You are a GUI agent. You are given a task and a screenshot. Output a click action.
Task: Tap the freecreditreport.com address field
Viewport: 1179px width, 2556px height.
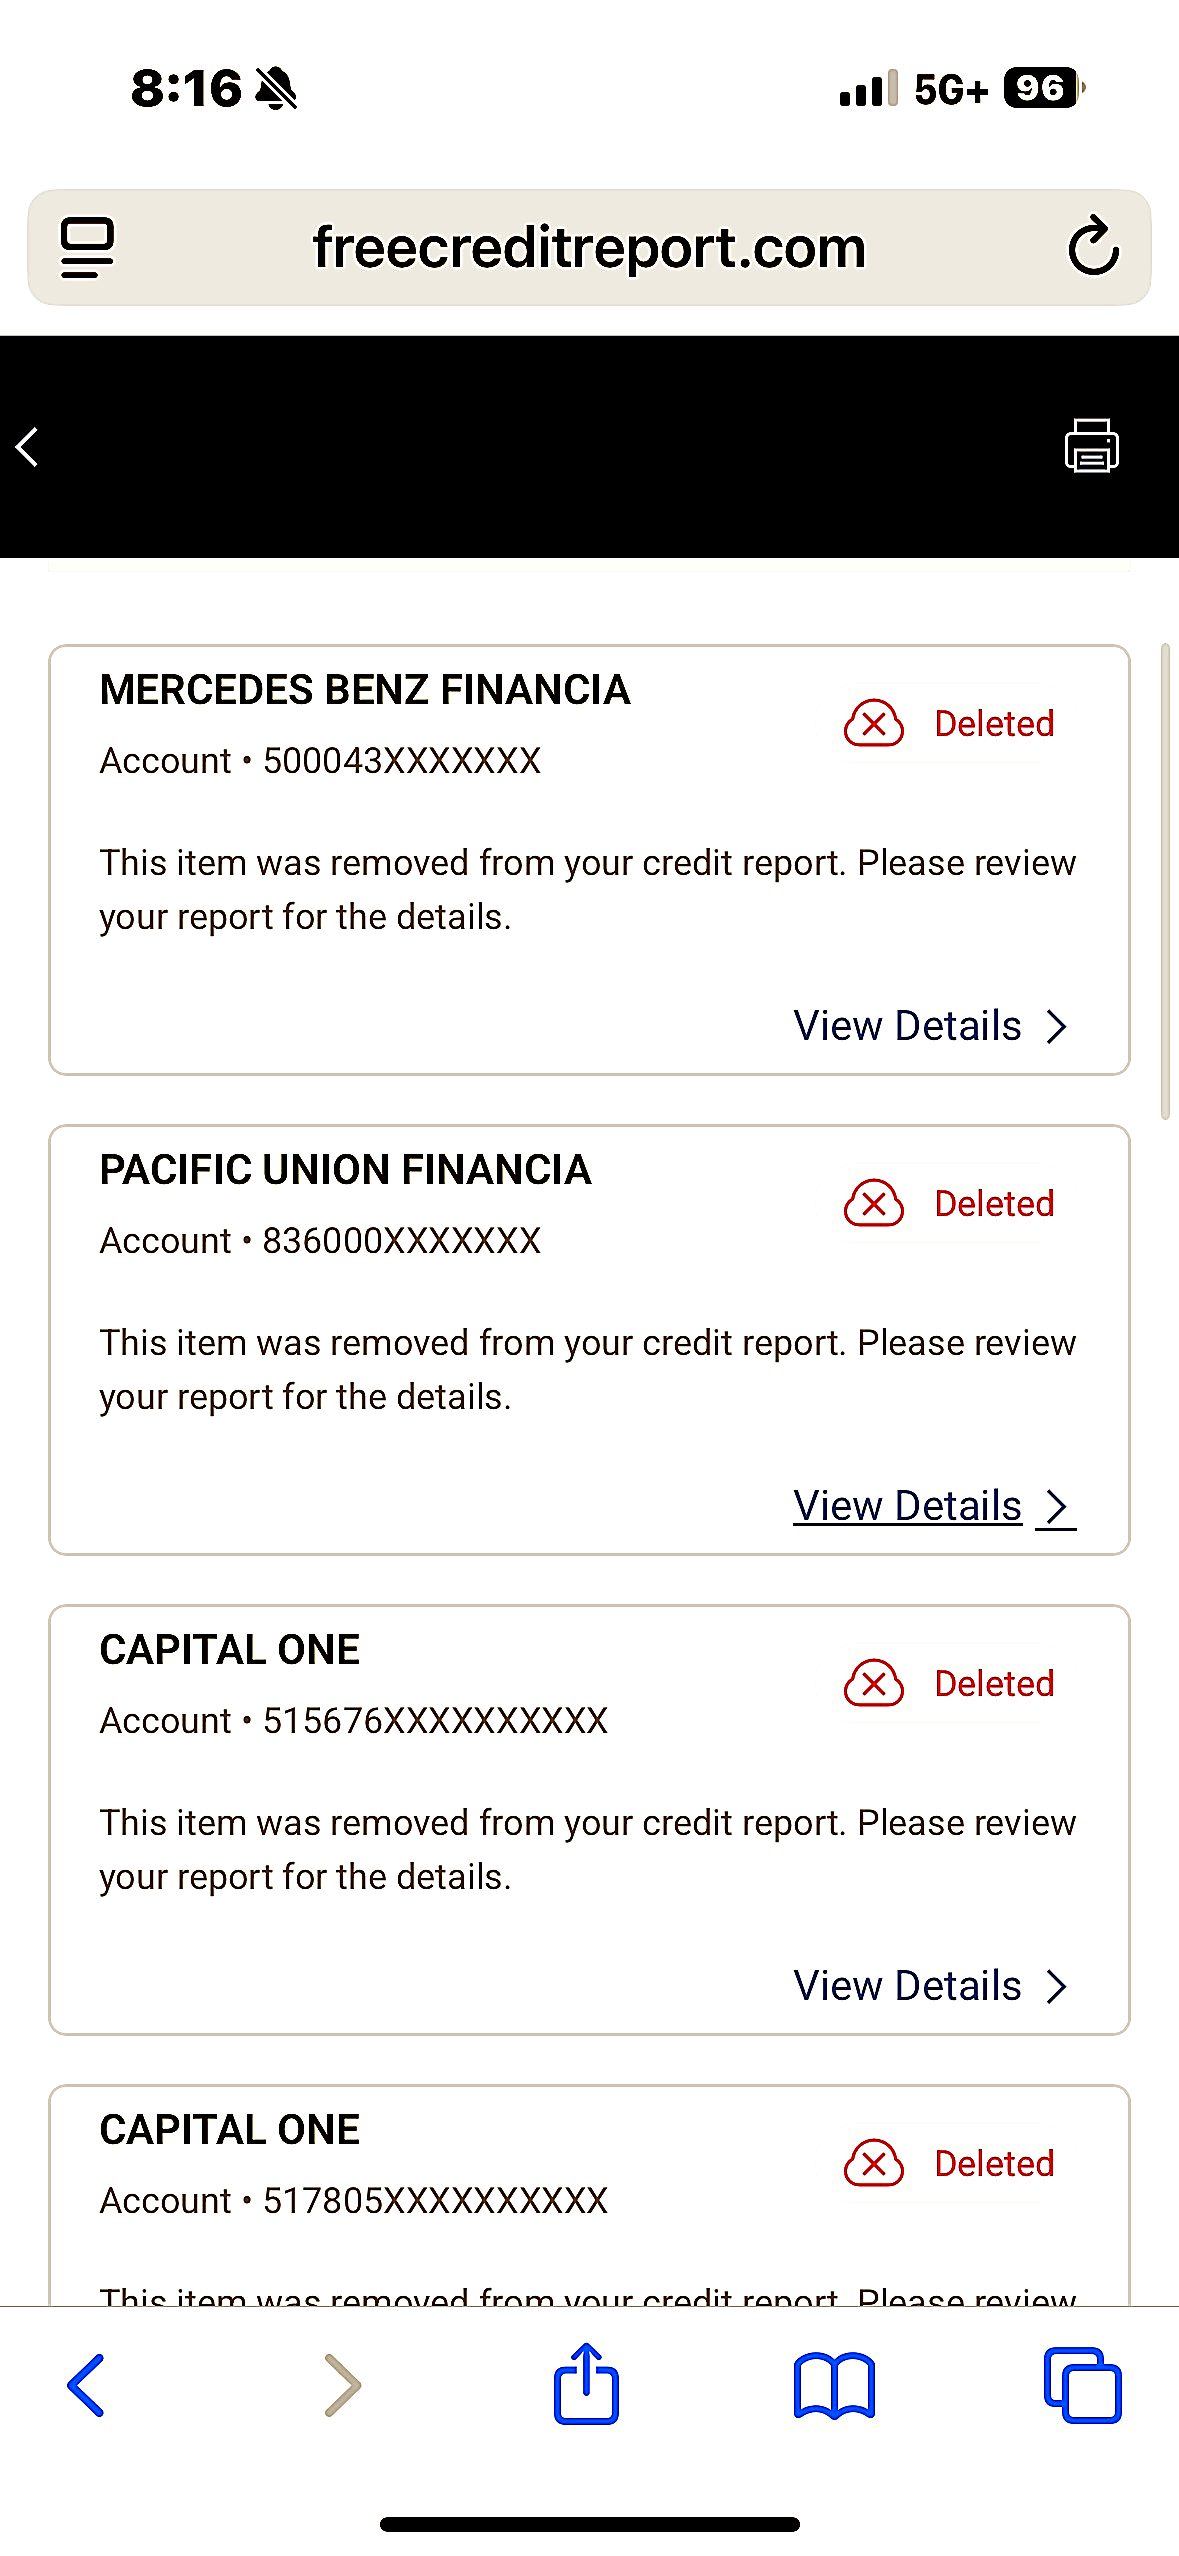(x=589, y=247)
